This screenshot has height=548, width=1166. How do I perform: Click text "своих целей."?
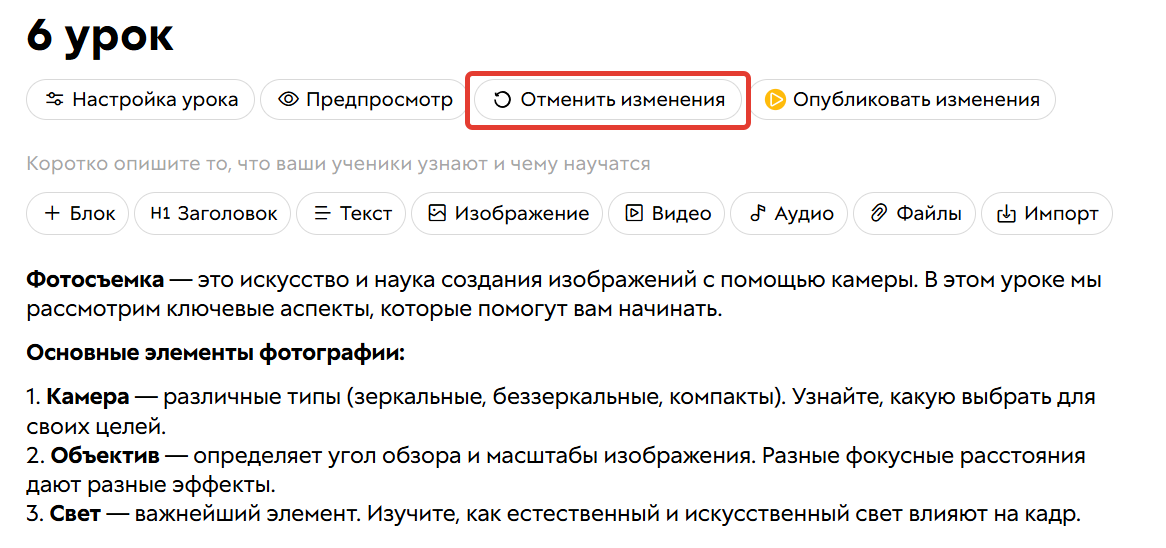point(94,428)
